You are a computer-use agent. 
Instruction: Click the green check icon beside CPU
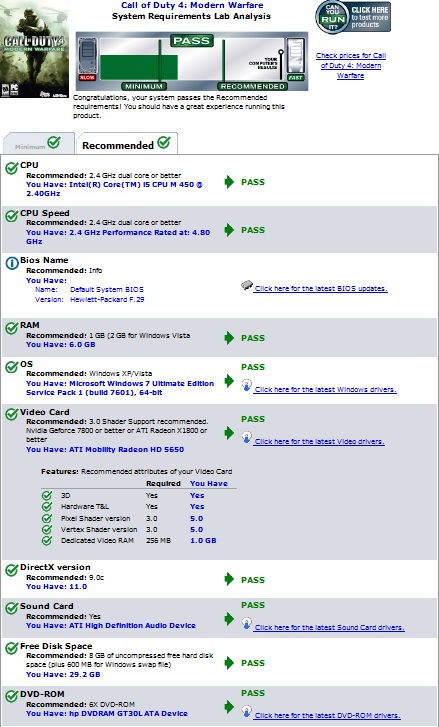click(12, 168)
